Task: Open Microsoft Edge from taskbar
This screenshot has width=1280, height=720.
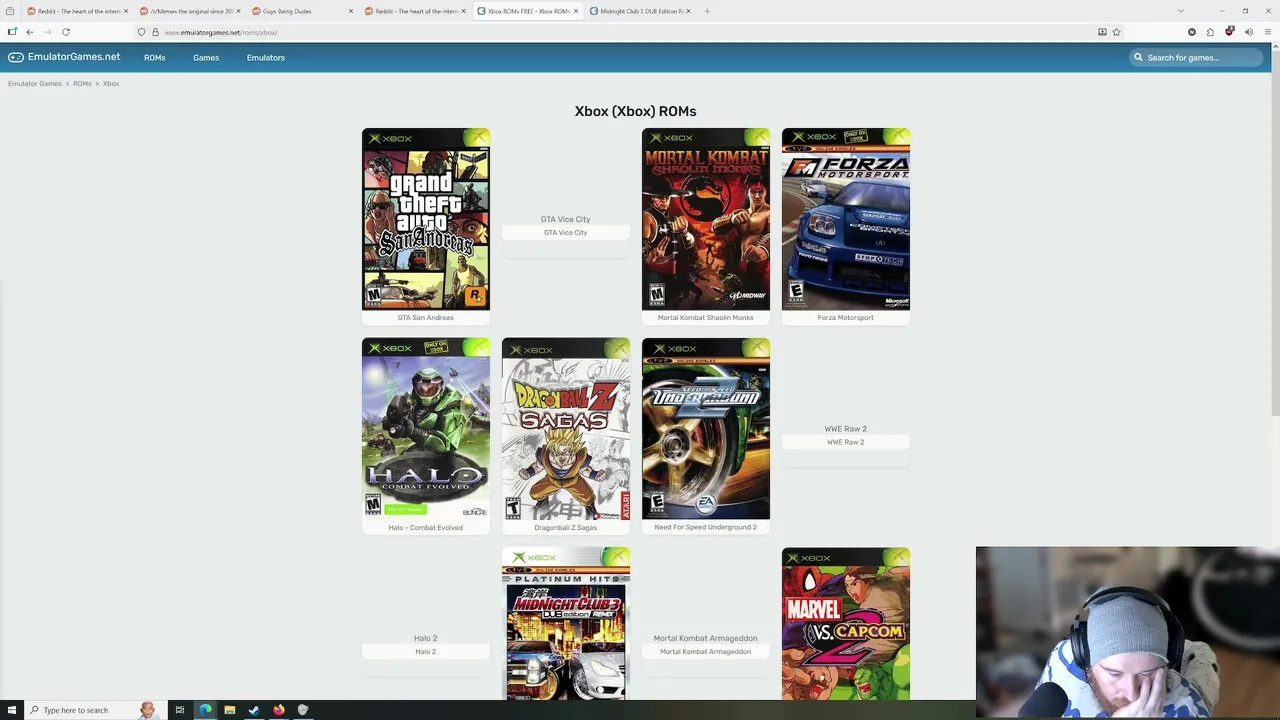Action: (x=205, y=710)
